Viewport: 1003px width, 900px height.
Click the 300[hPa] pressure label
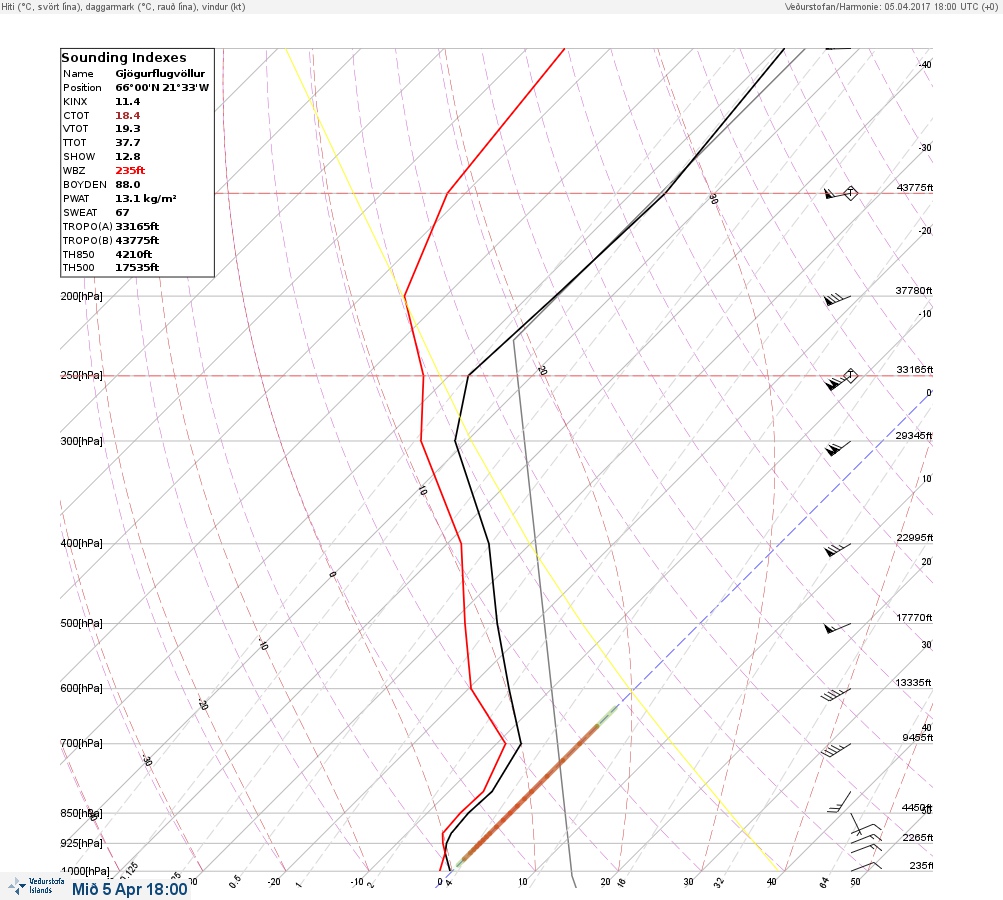point(81,441)
